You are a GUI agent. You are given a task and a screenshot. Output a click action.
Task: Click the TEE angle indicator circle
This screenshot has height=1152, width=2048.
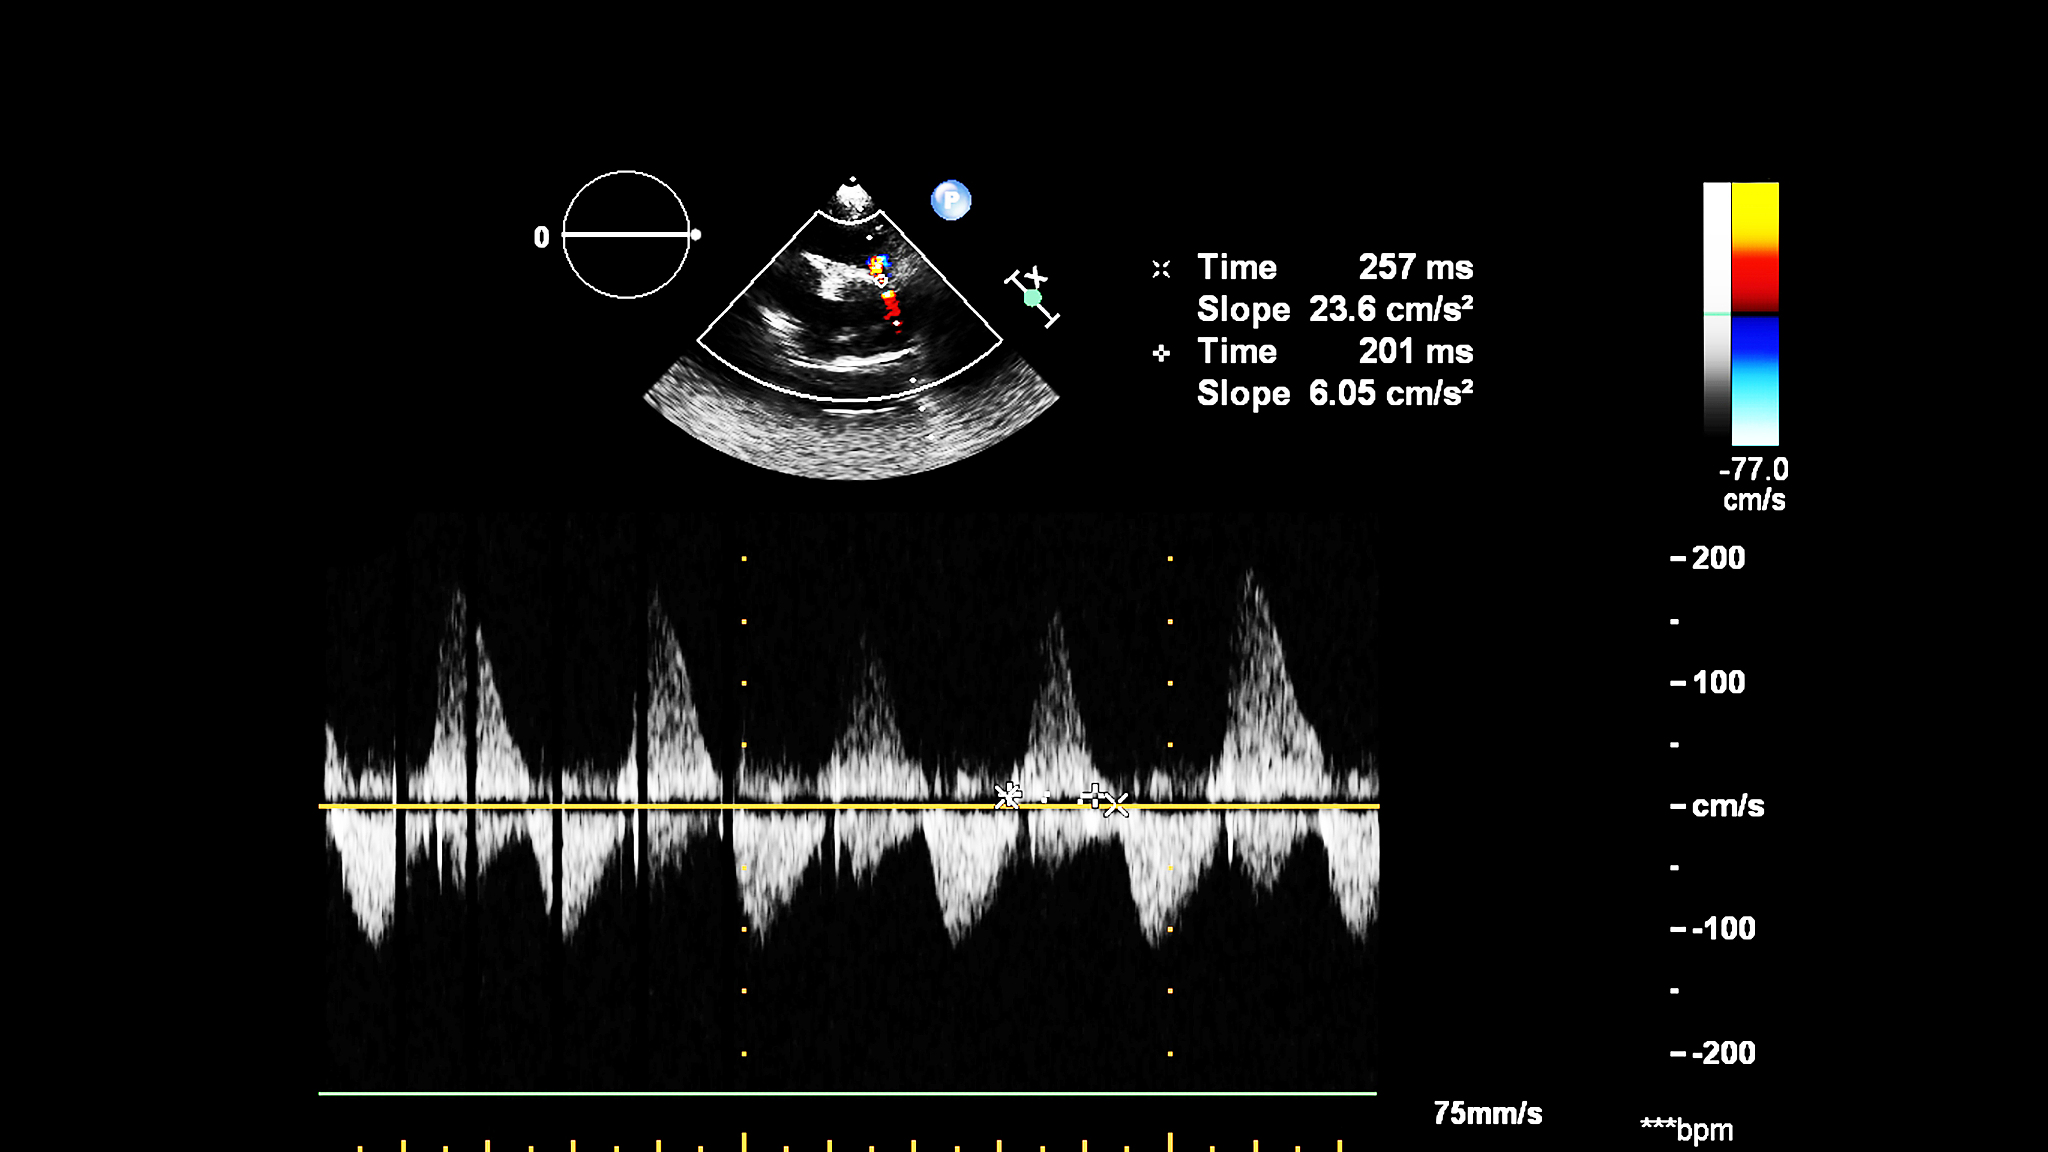[626, 235]
